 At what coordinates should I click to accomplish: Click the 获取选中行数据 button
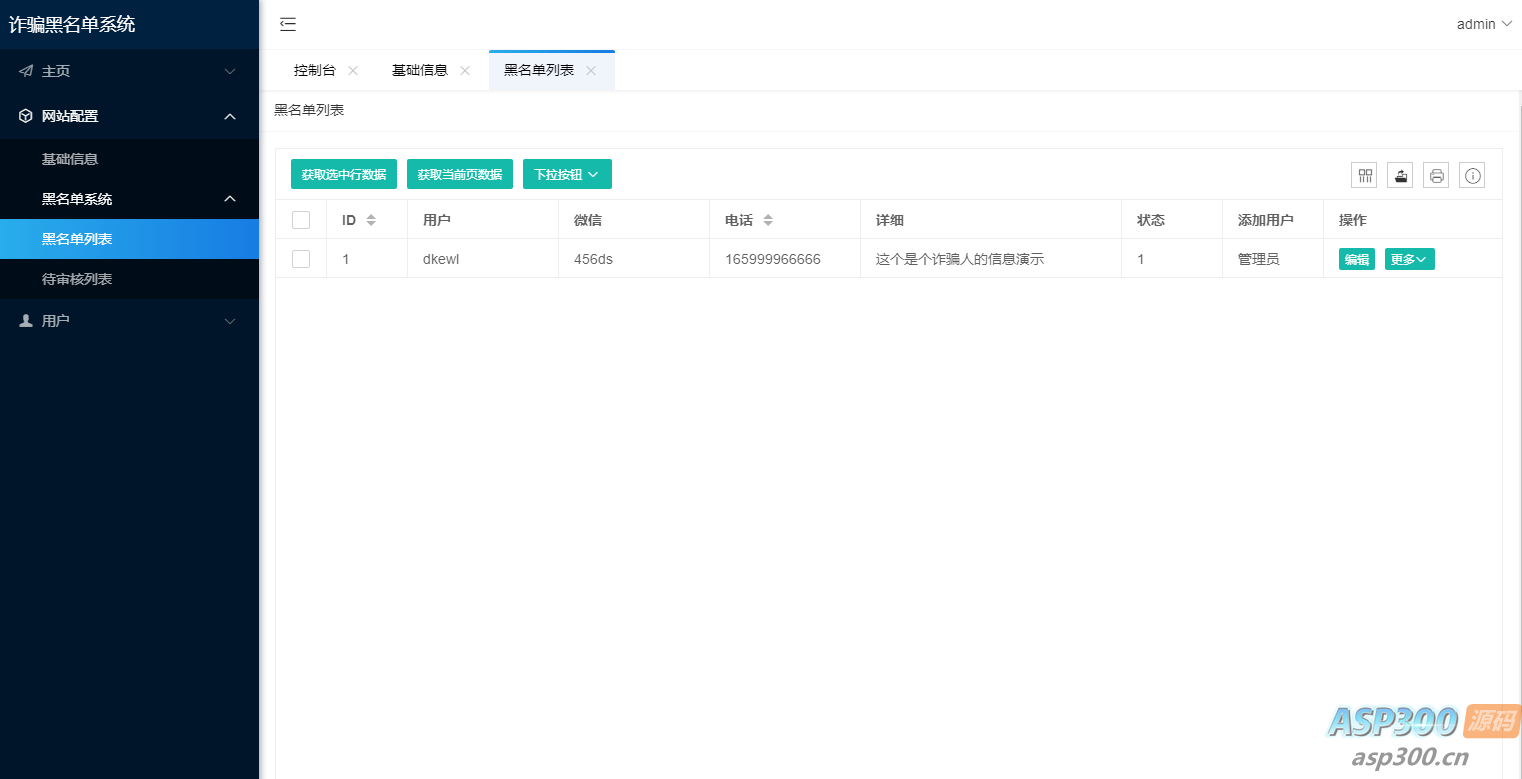(344, 174)
